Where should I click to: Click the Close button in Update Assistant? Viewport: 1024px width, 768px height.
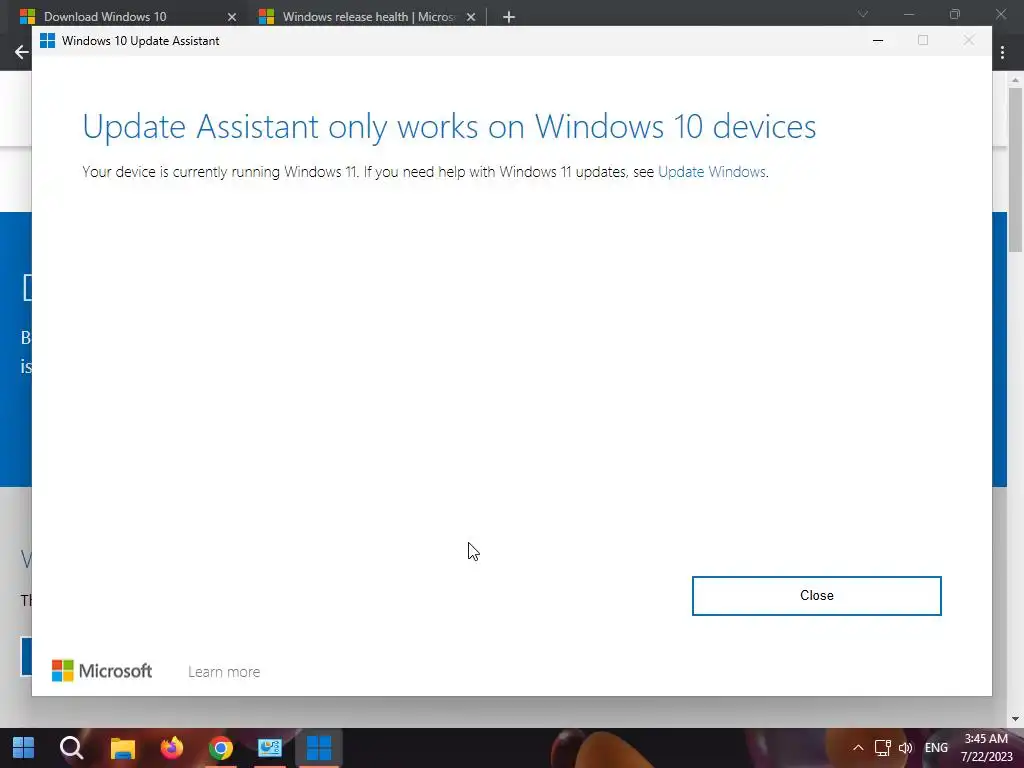tap(816, 596)
